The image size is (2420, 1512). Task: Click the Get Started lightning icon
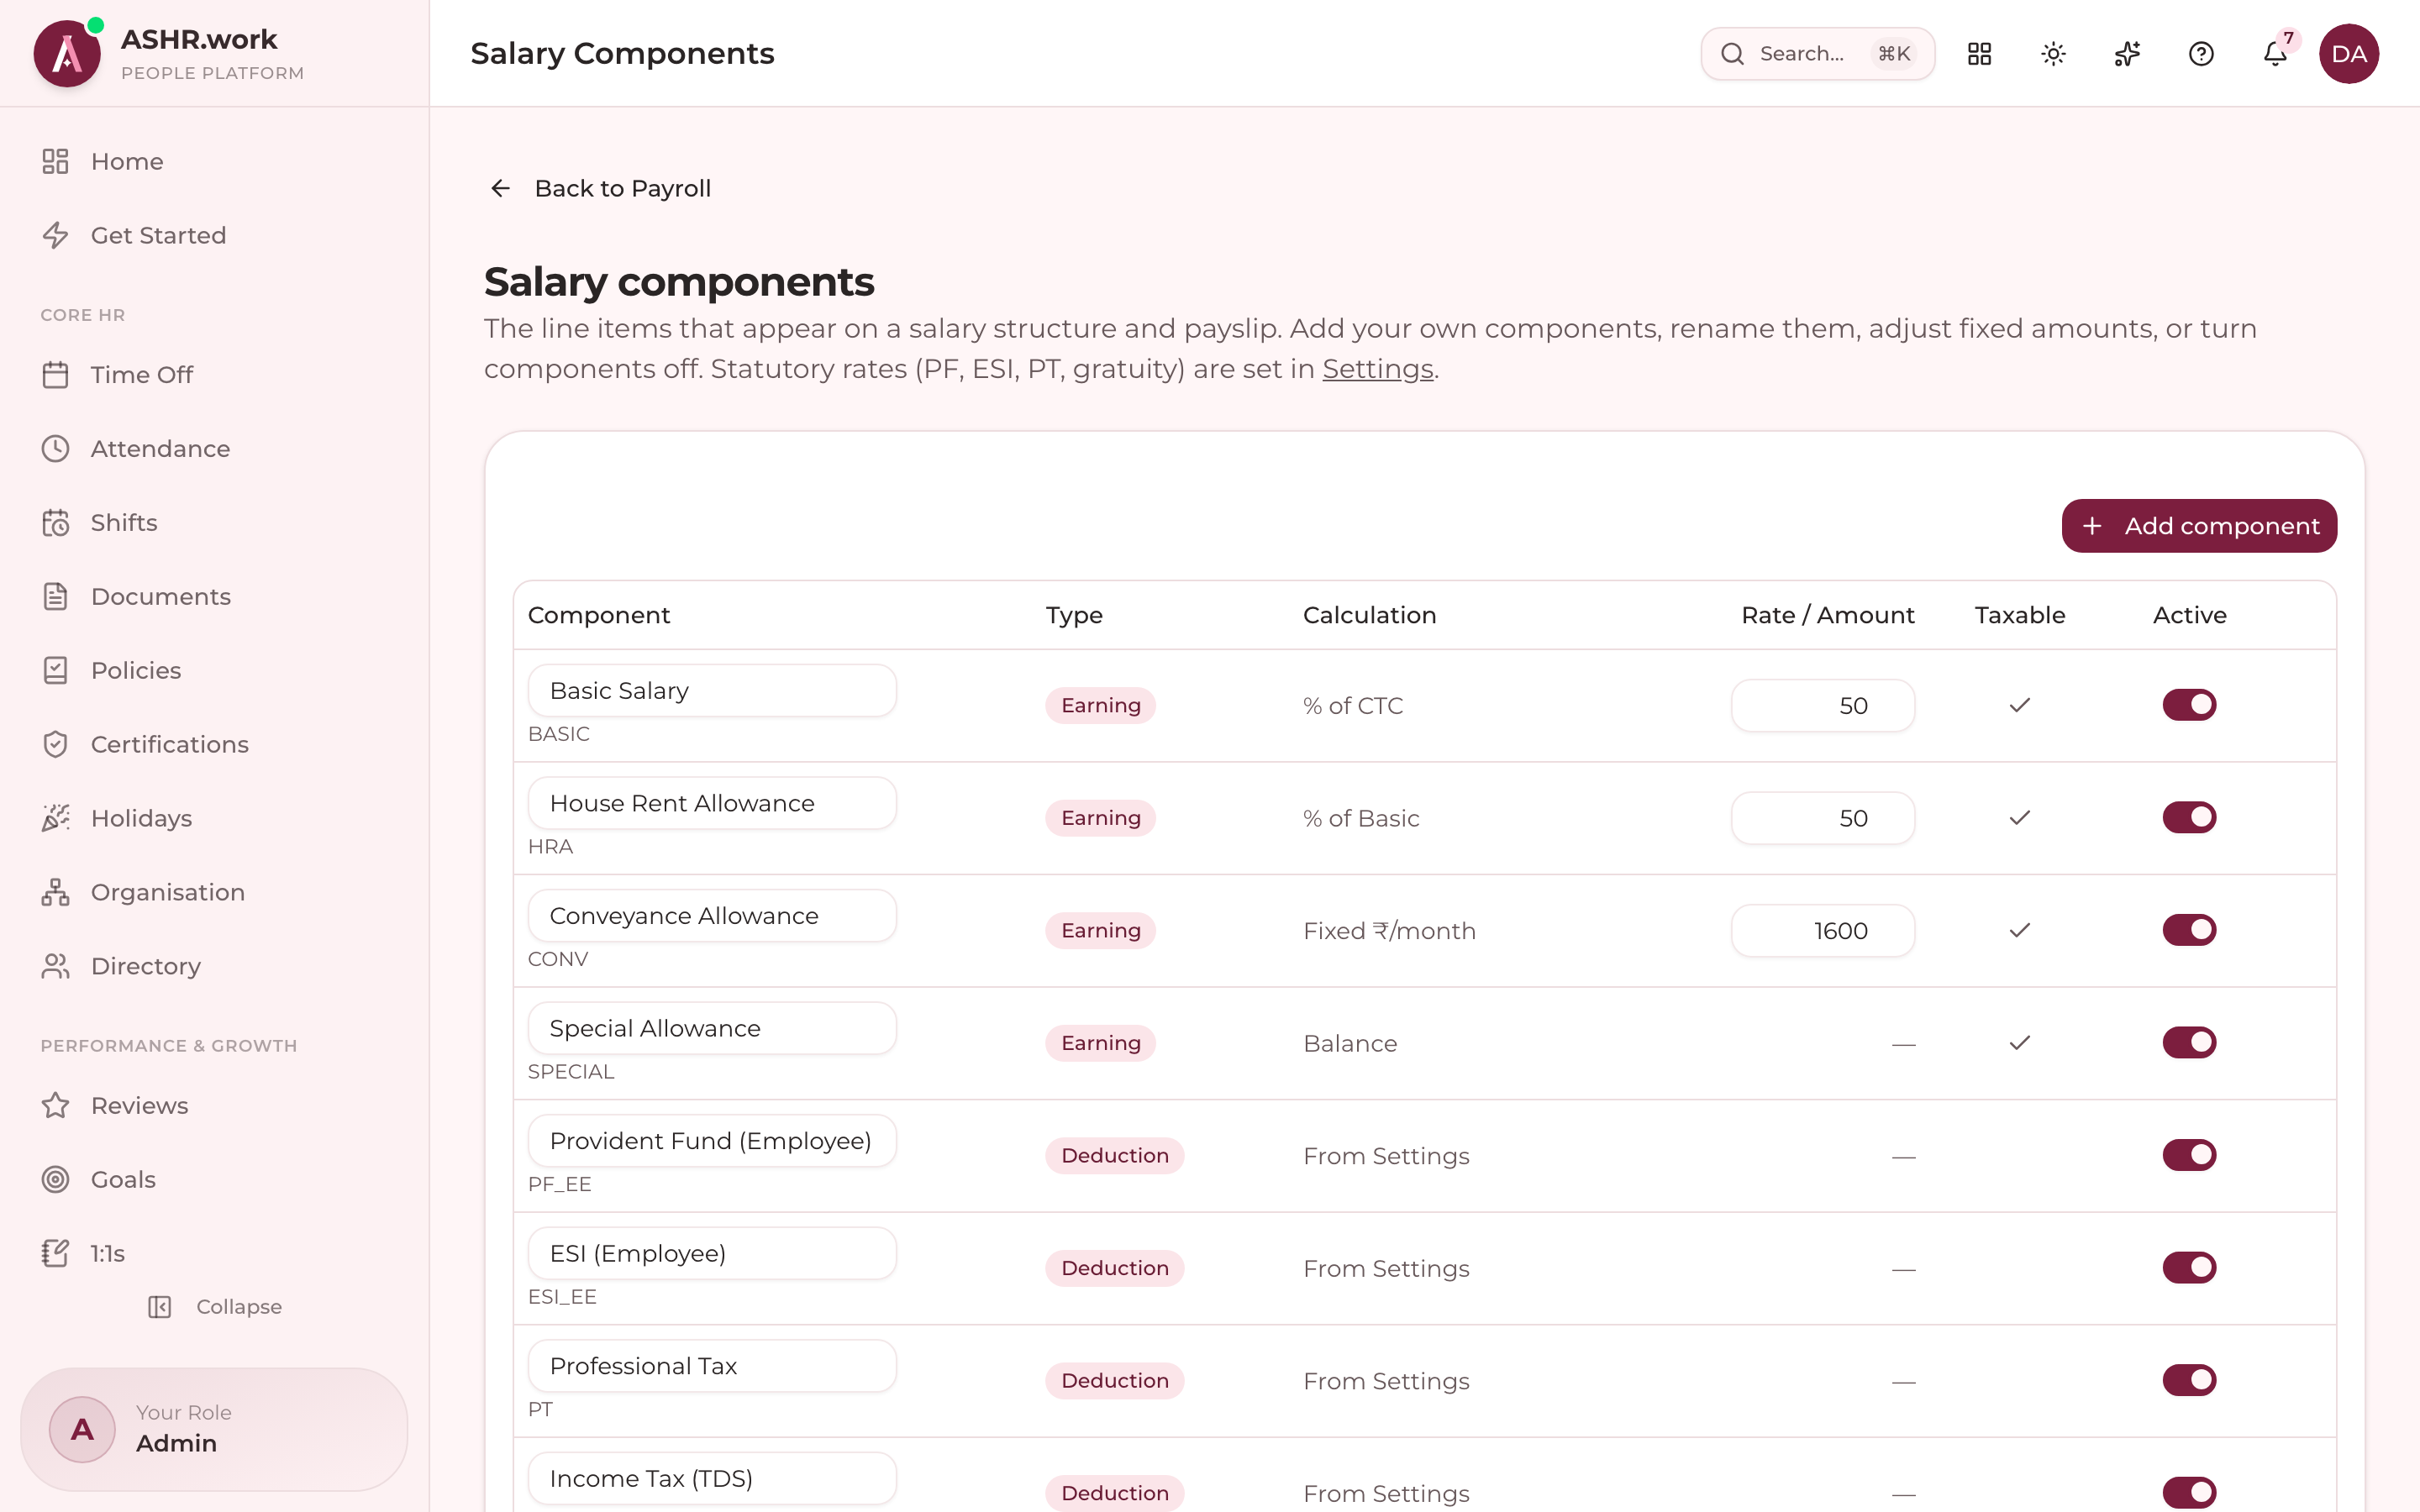55,235
